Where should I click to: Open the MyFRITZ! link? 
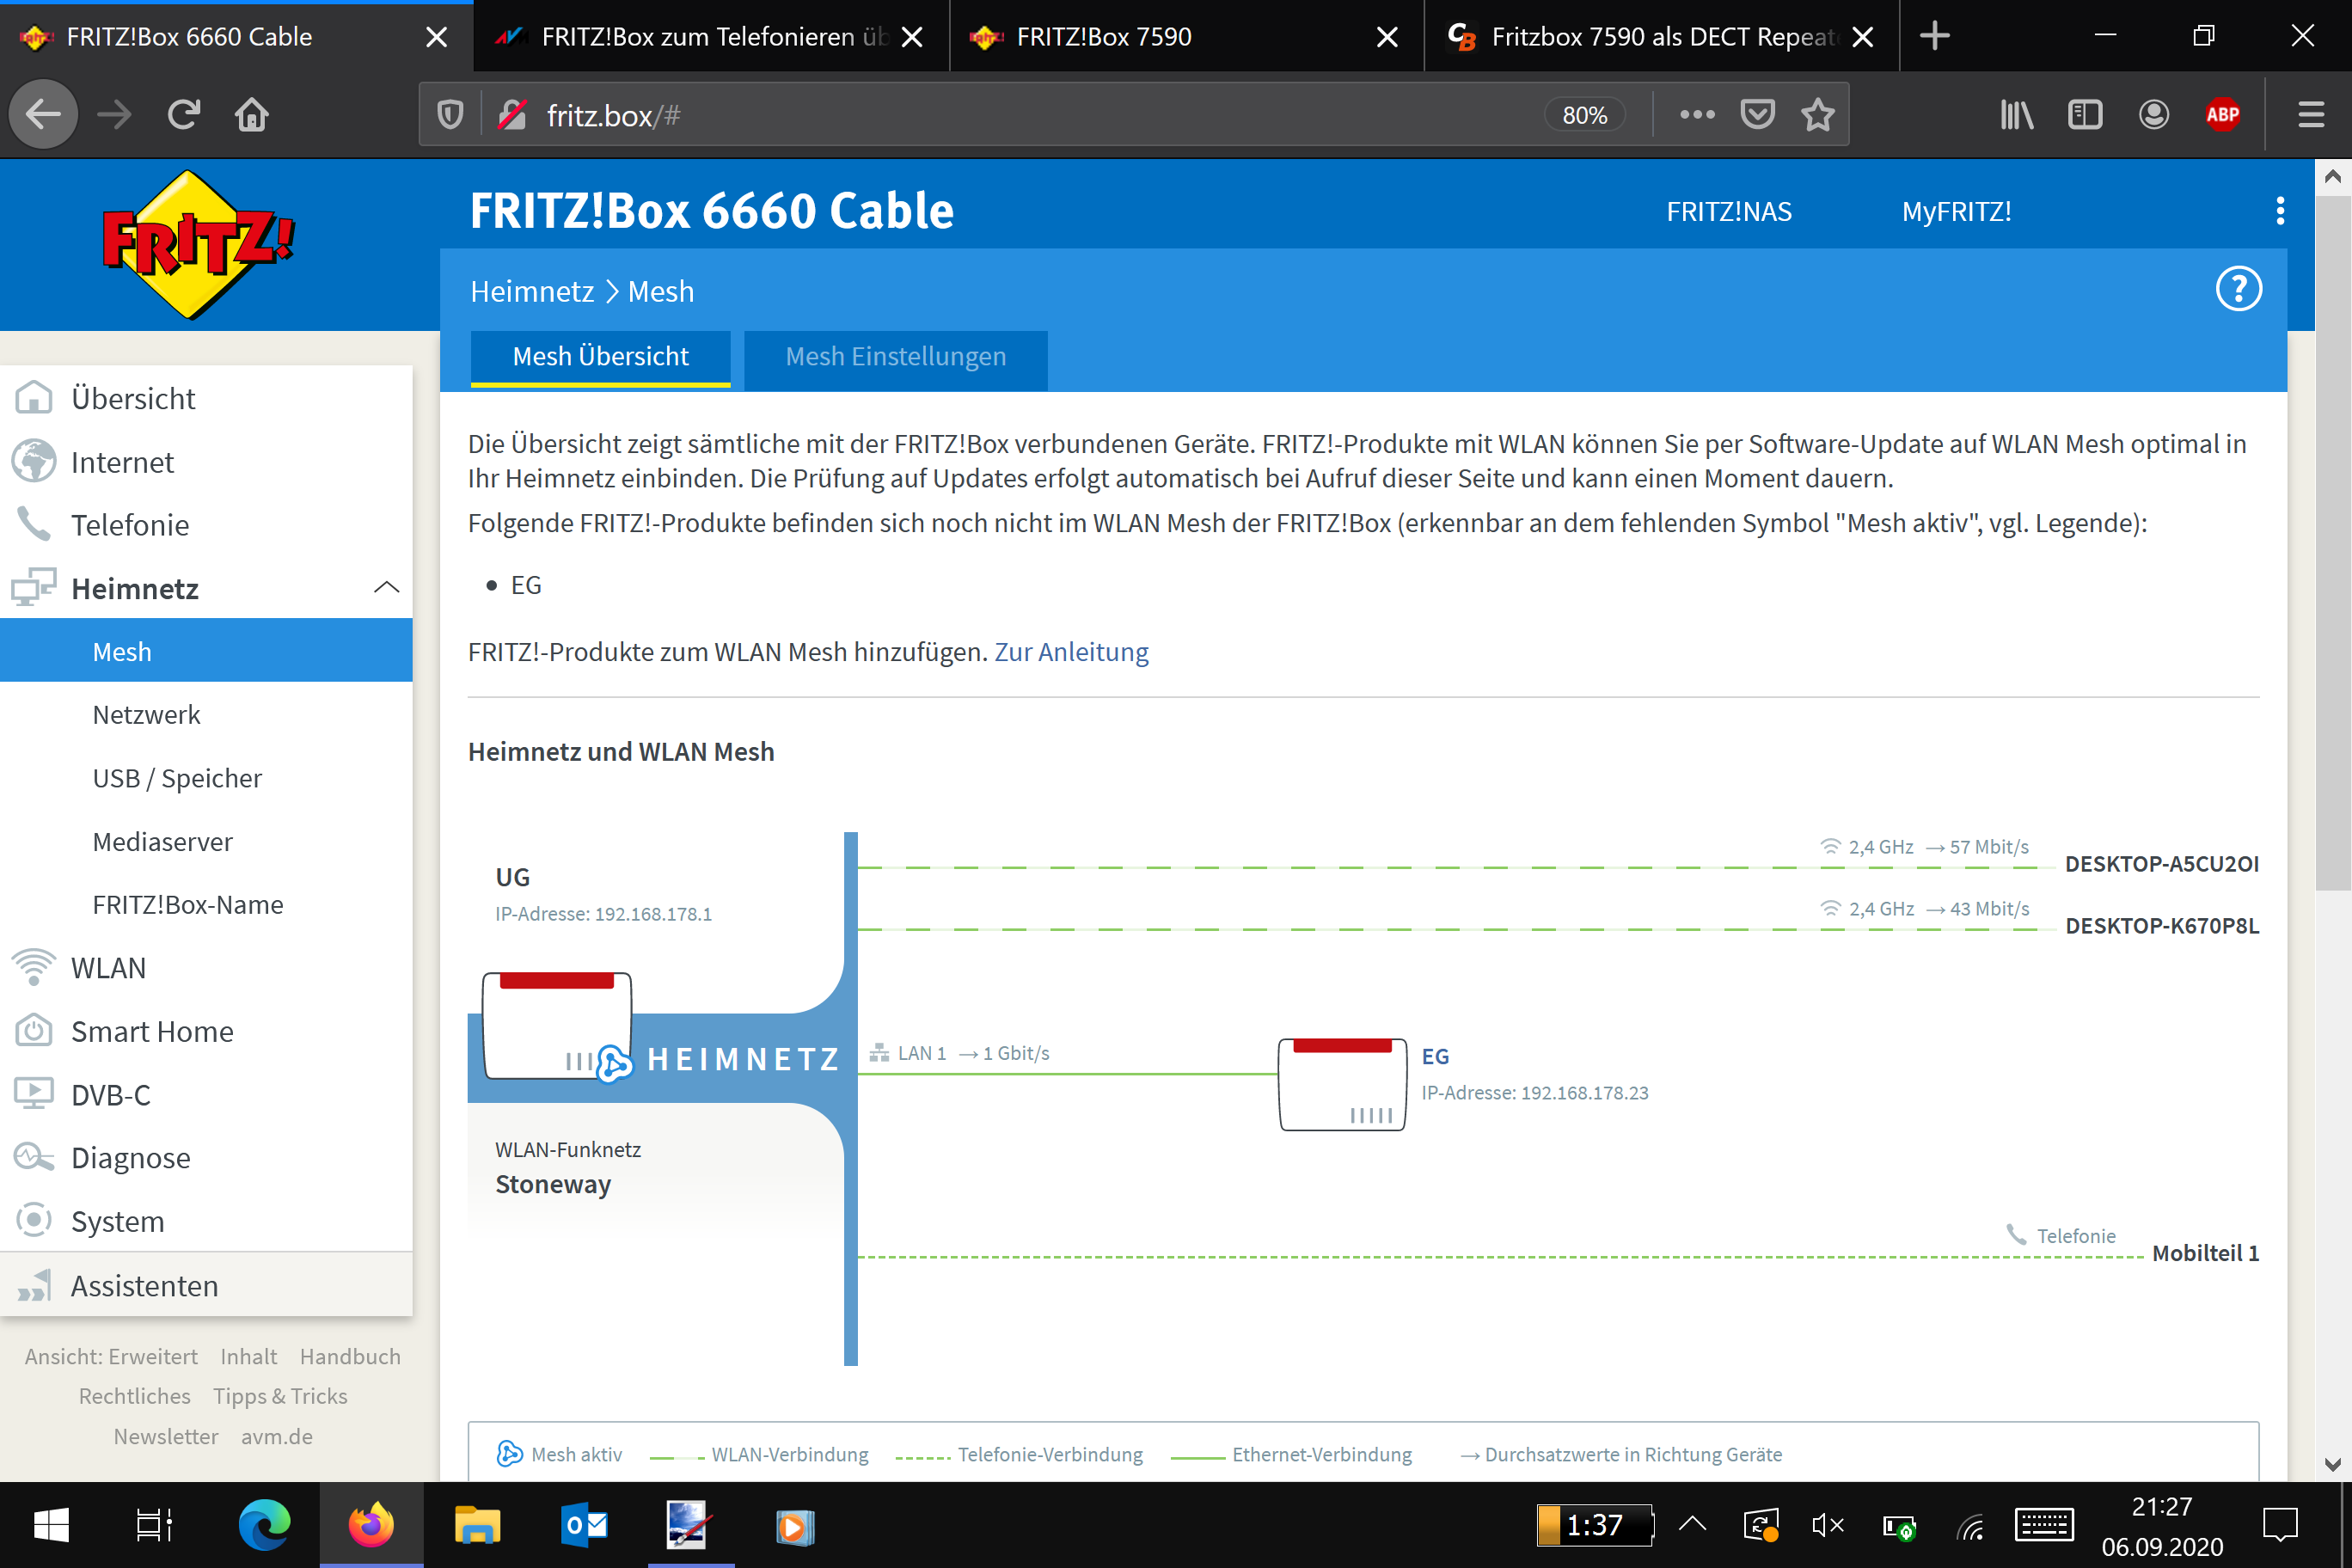[1955, 212]
